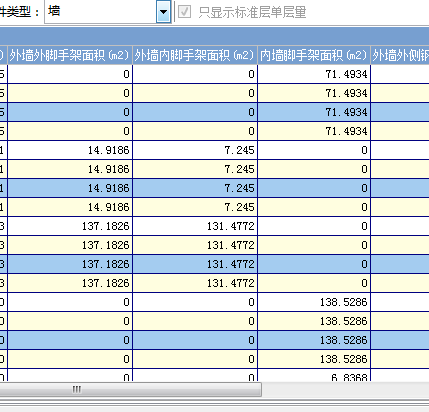Select first 7.245 inner scaffold cell
This screenshot has width=429, height=412.
point(195,150)
